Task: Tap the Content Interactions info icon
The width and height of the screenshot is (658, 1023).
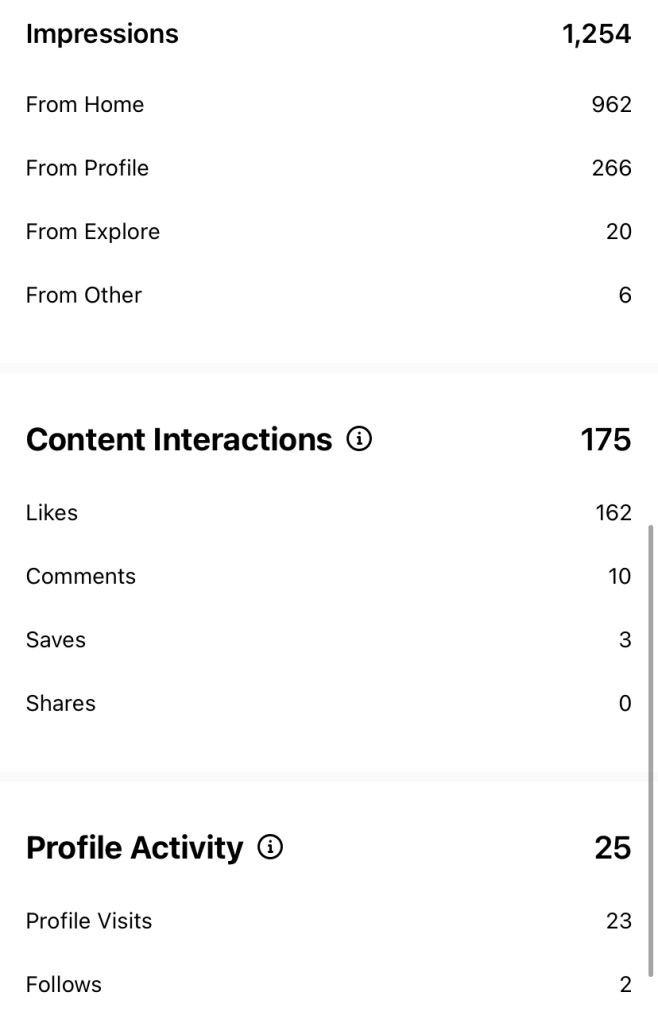Action: pos(359,439)
